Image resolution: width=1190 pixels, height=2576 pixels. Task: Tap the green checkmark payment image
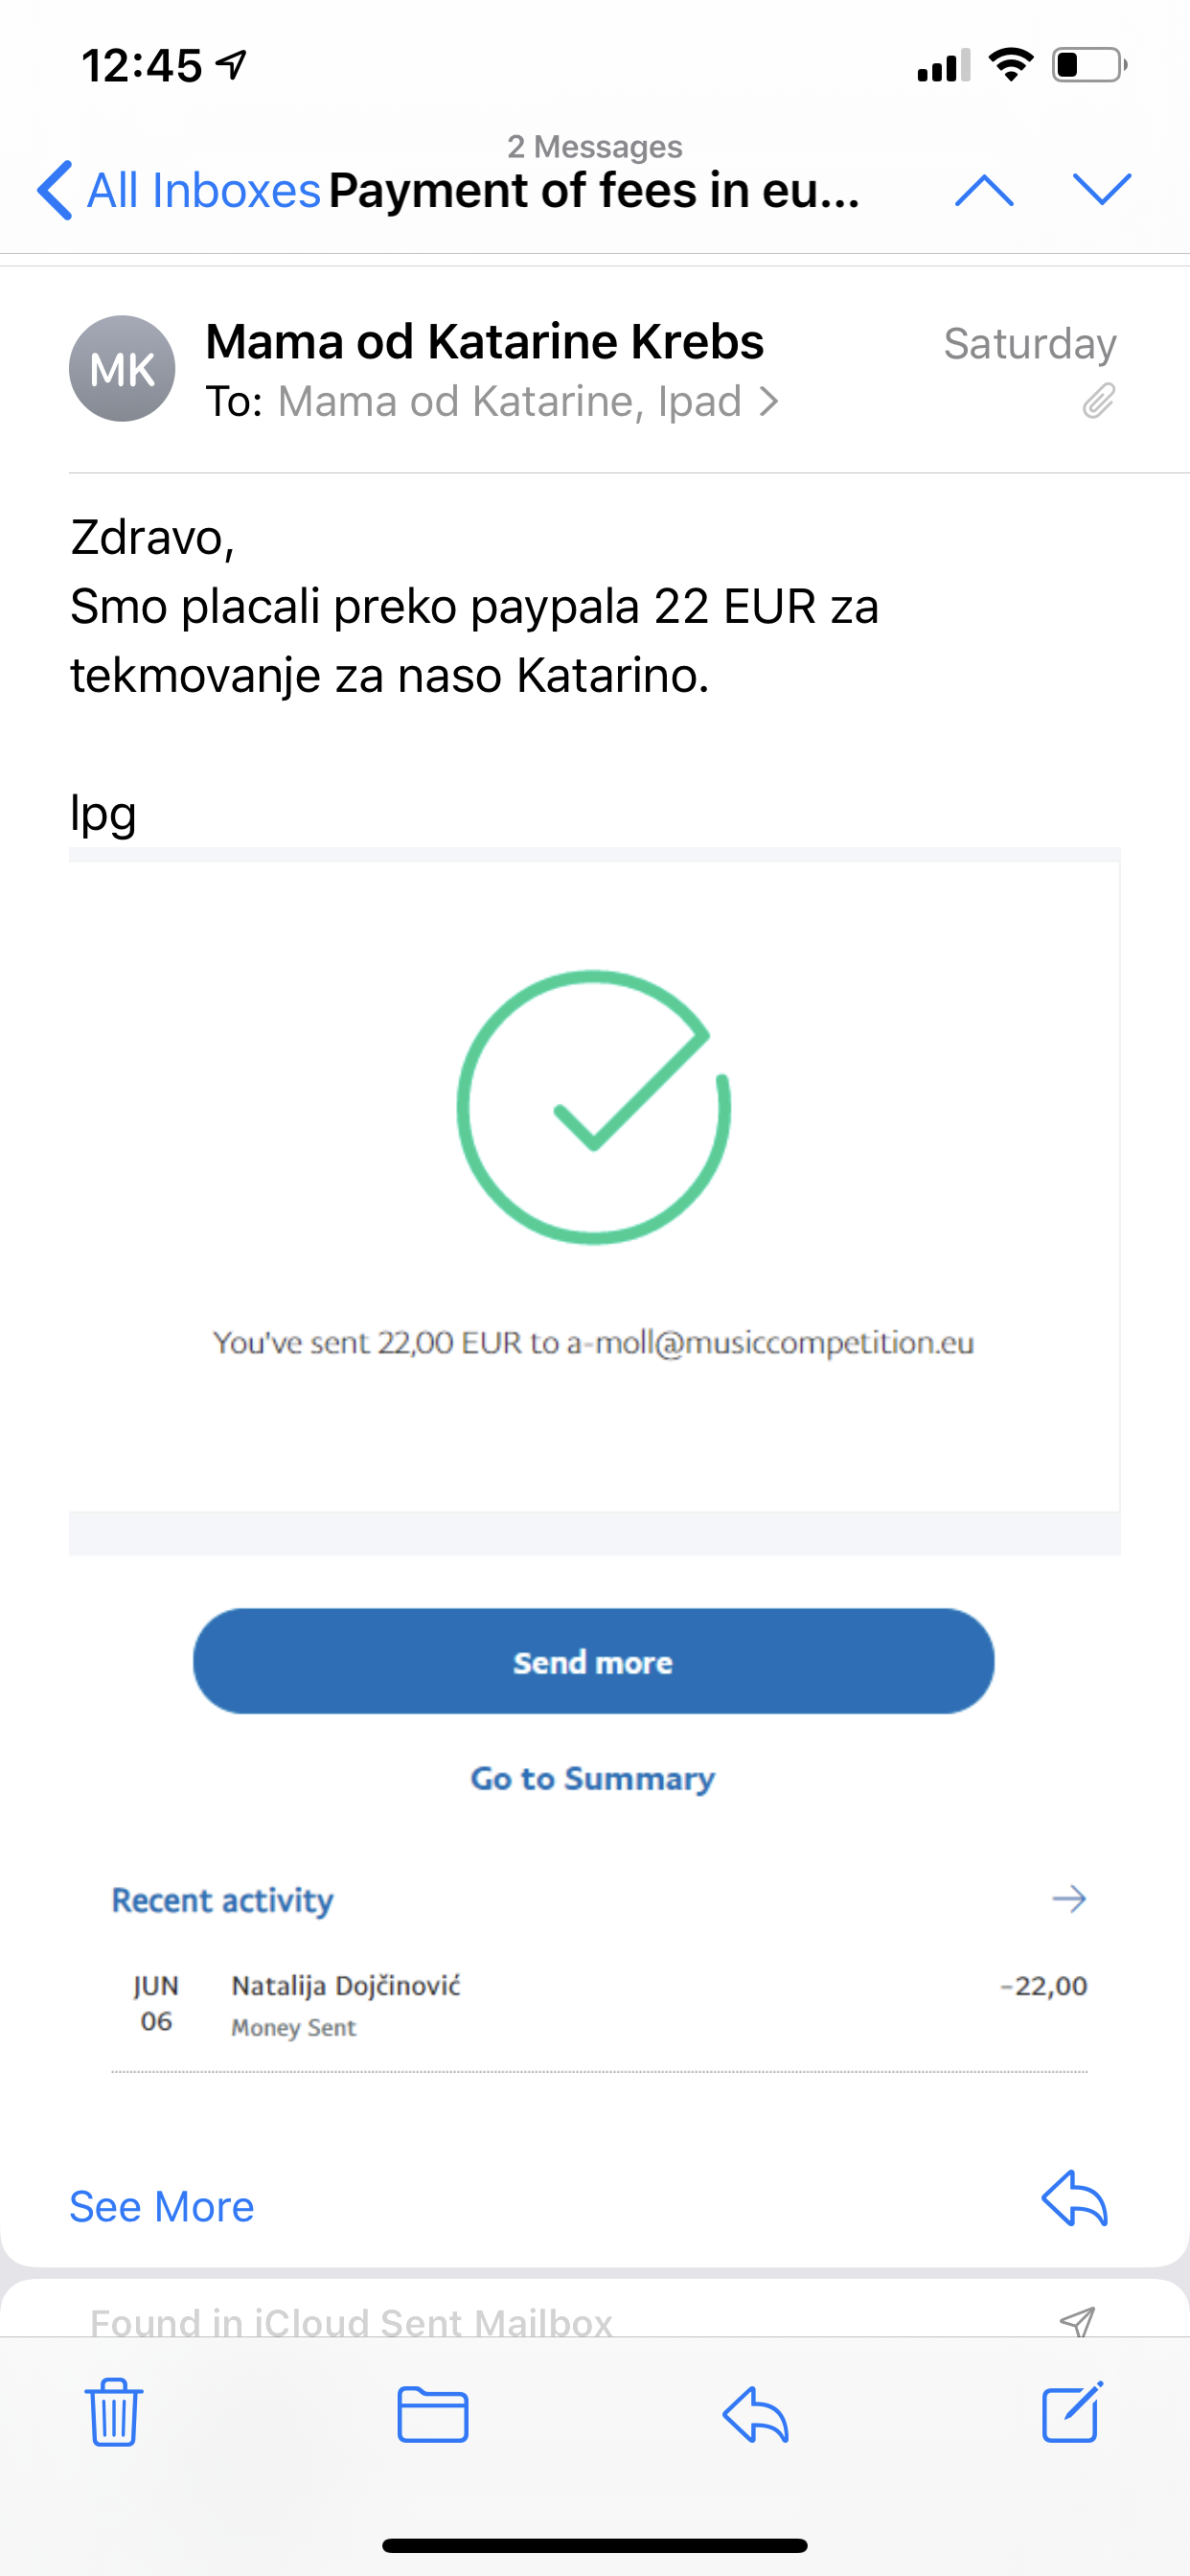coord(594,1108)
